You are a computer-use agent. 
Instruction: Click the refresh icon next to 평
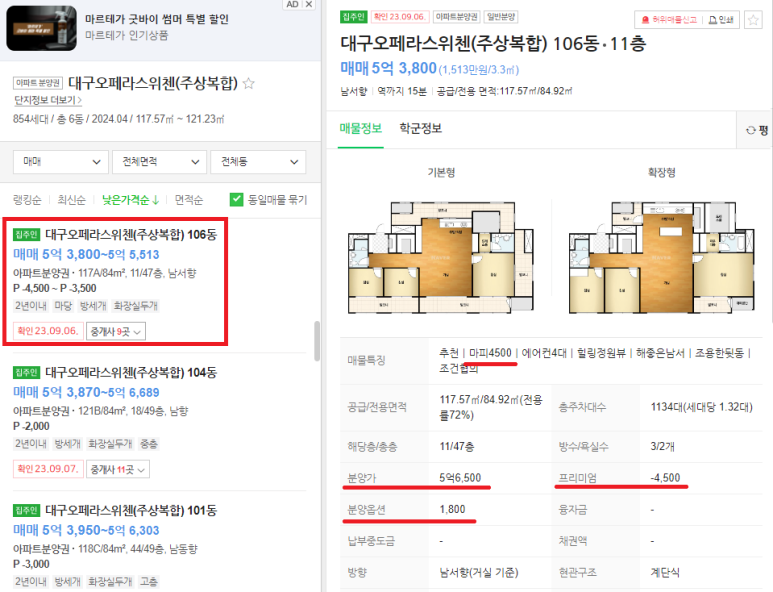pos(750,131)
